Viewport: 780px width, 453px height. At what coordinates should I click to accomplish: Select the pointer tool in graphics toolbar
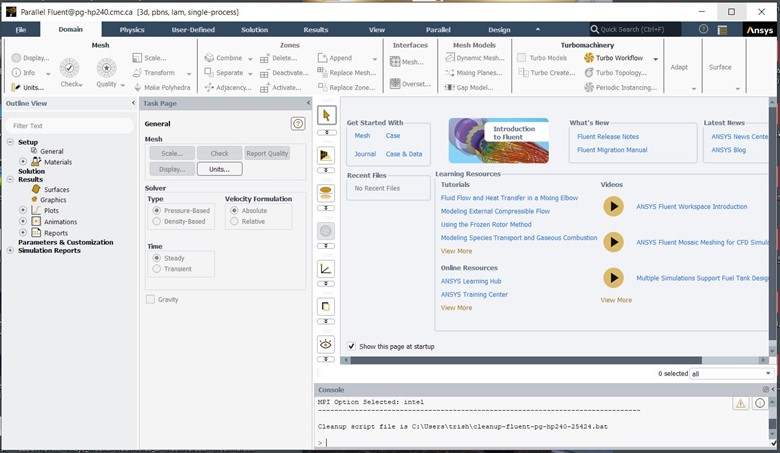tap(326, 115)
